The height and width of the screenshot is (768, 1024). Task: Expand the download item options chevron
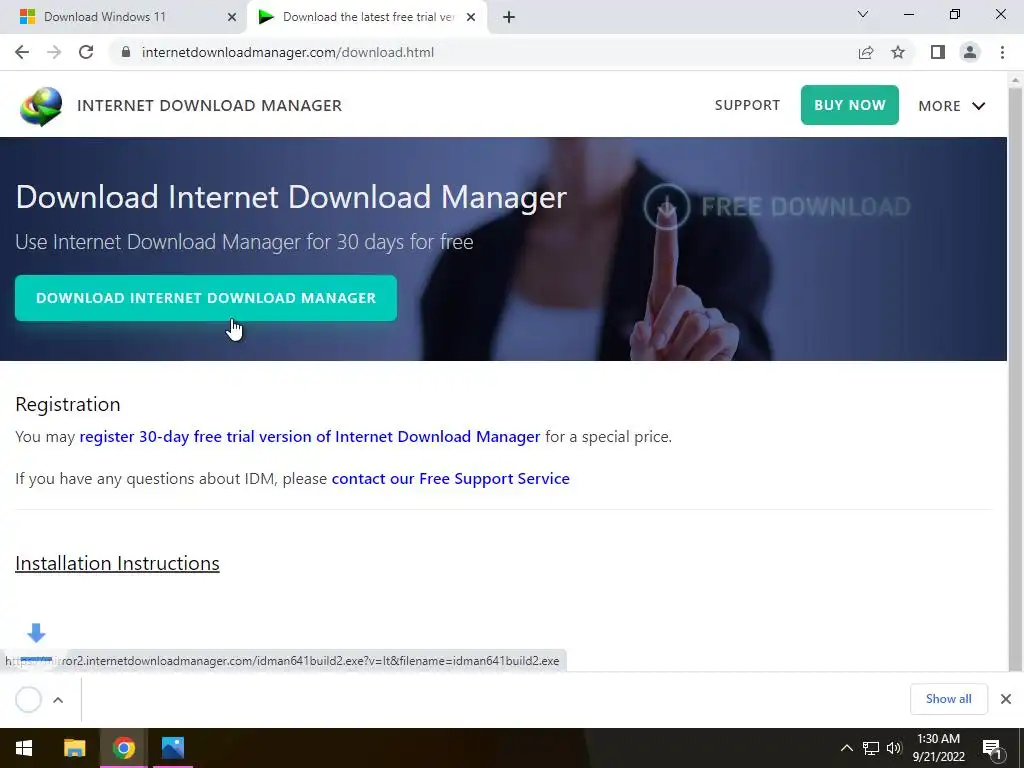tap(58, 700)
